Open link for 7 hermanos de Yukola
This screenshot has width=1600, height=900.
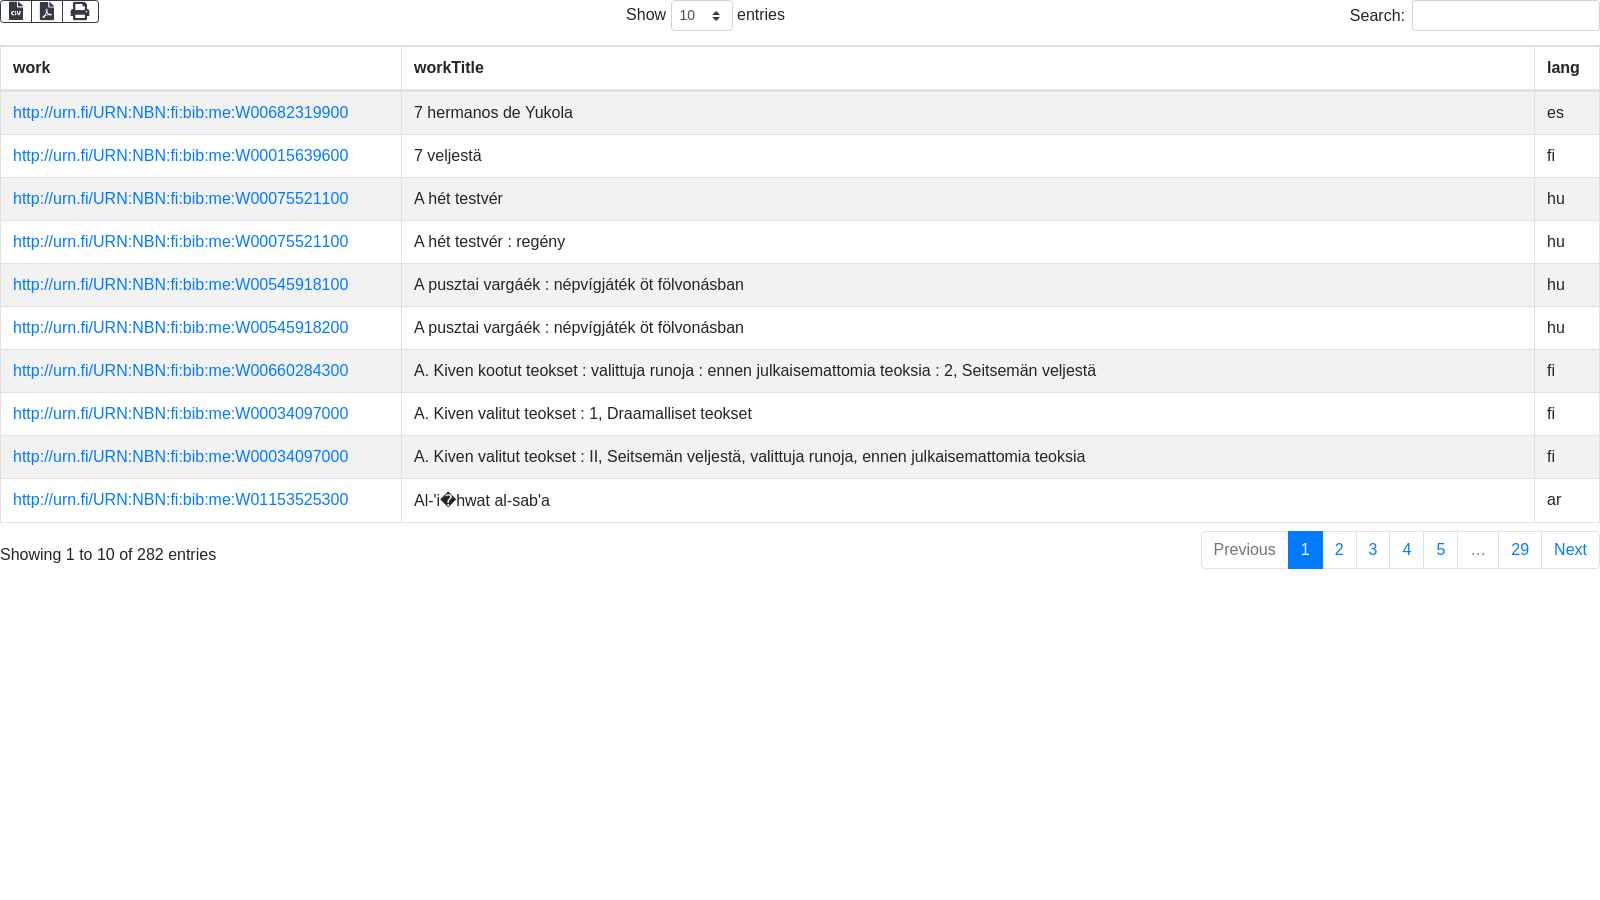click(180, 113)
